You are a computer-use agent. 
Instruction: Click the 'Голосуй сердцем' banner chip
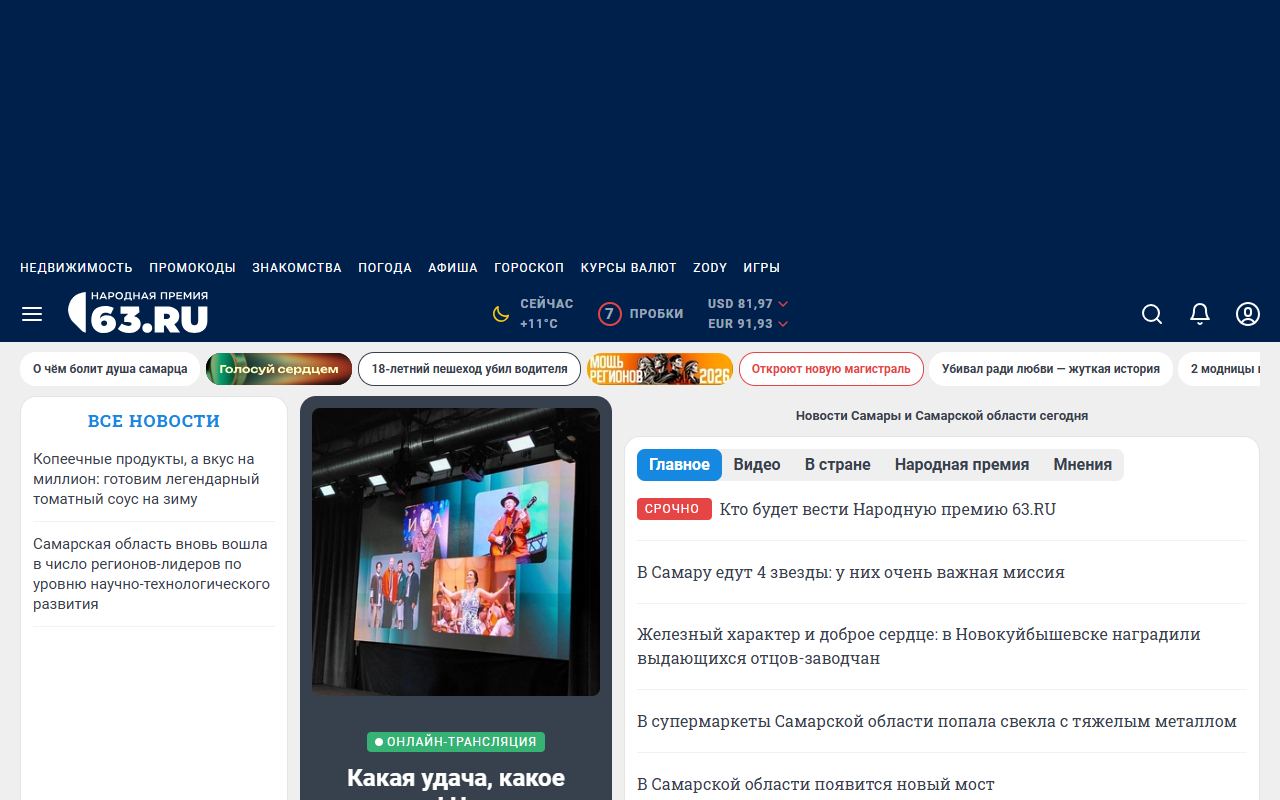pyautogui.click(x=279, y=369)
